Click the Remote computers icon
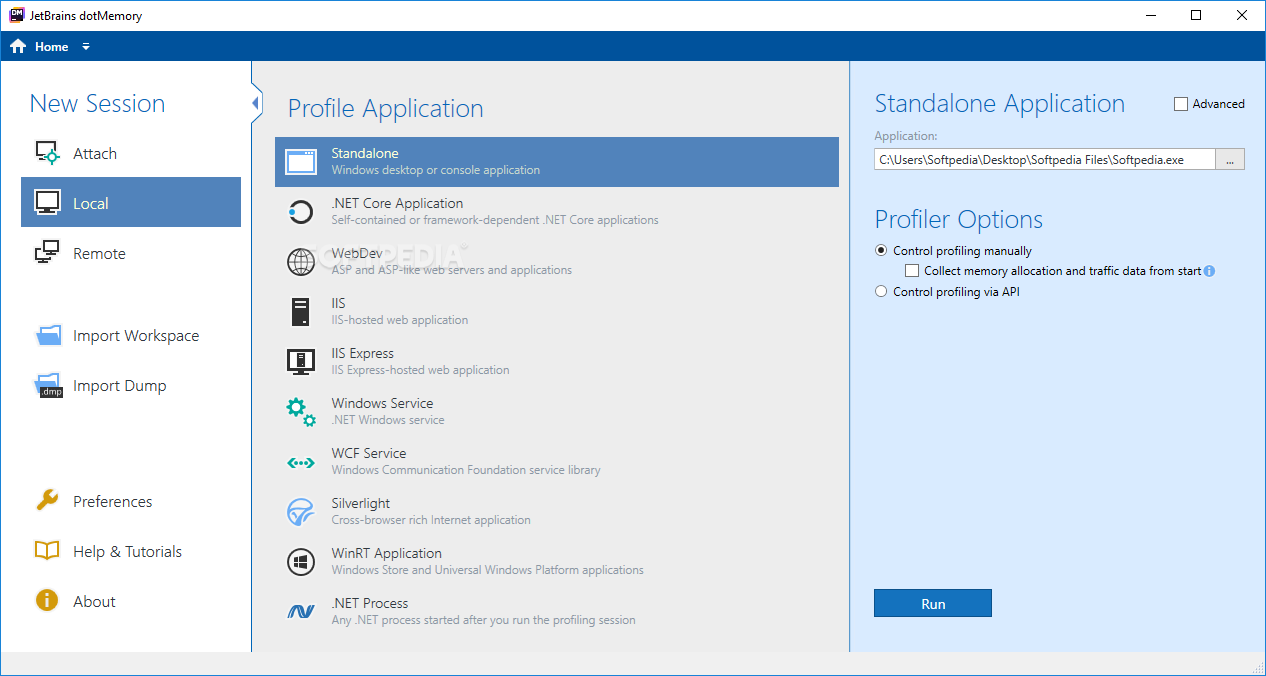Image resolution: width=1266 pixels, height=676 pixels. click(x=47, y=253)
